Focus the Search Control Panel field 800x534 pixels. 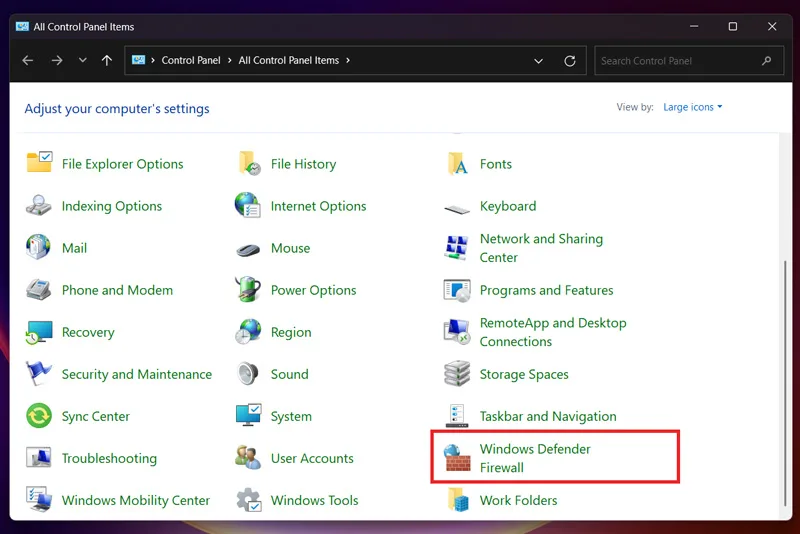click(x=689, y=61)
